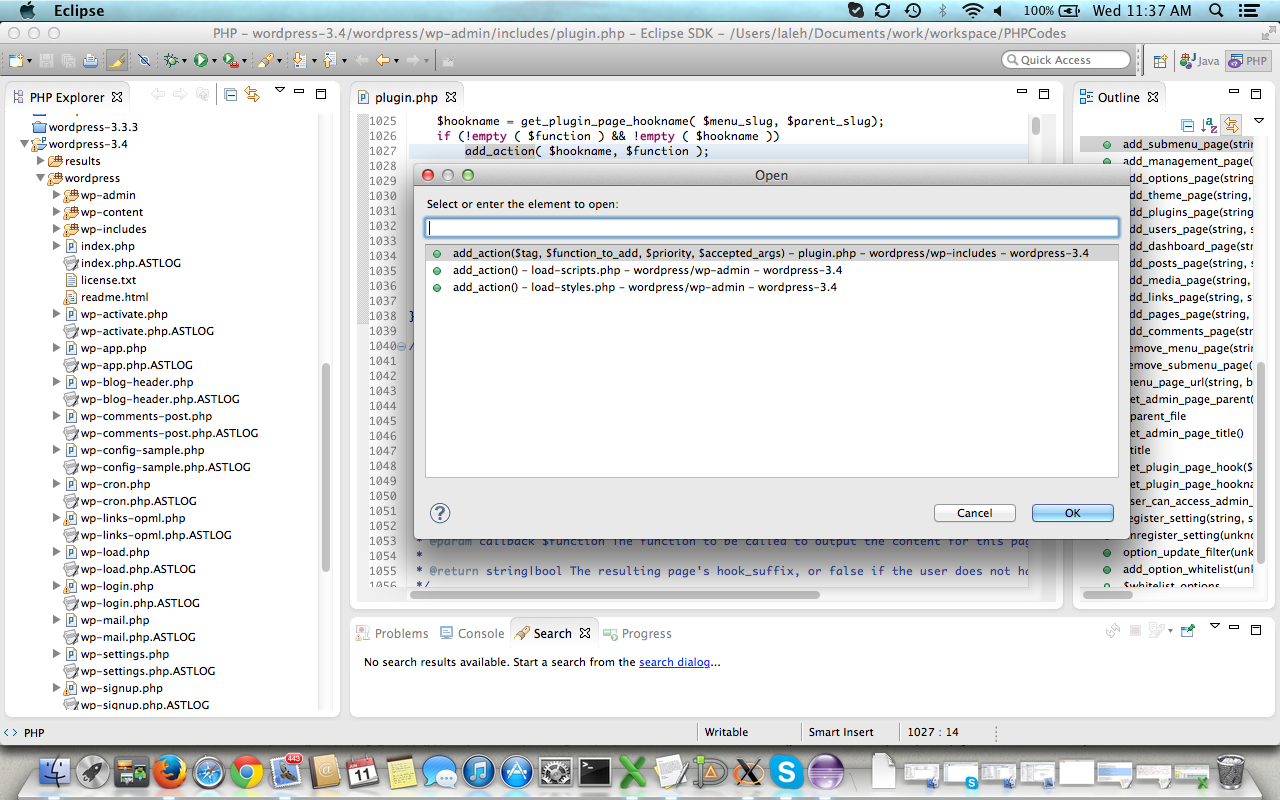1280x800 pixels.
Task: Click OK in the Open dialog
Action: (1073, 513)
